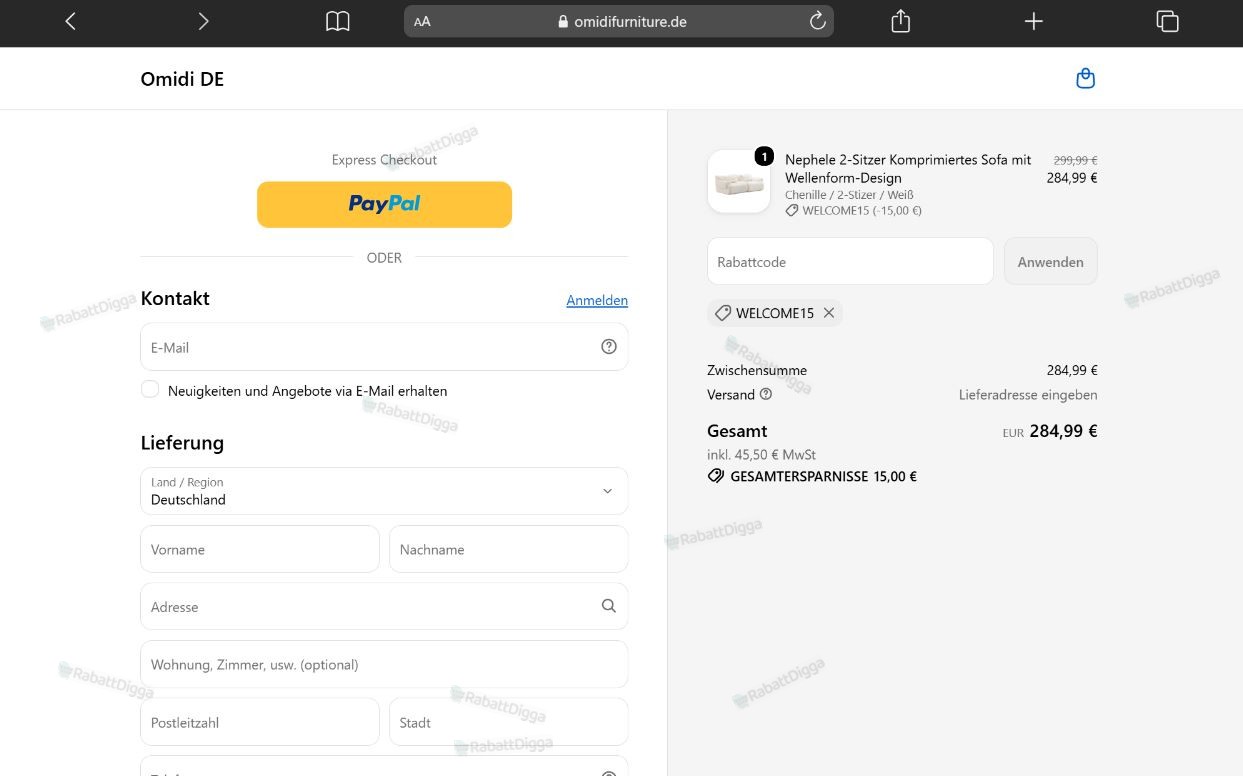Focus the Stadt input field

[x=509, y=722]
